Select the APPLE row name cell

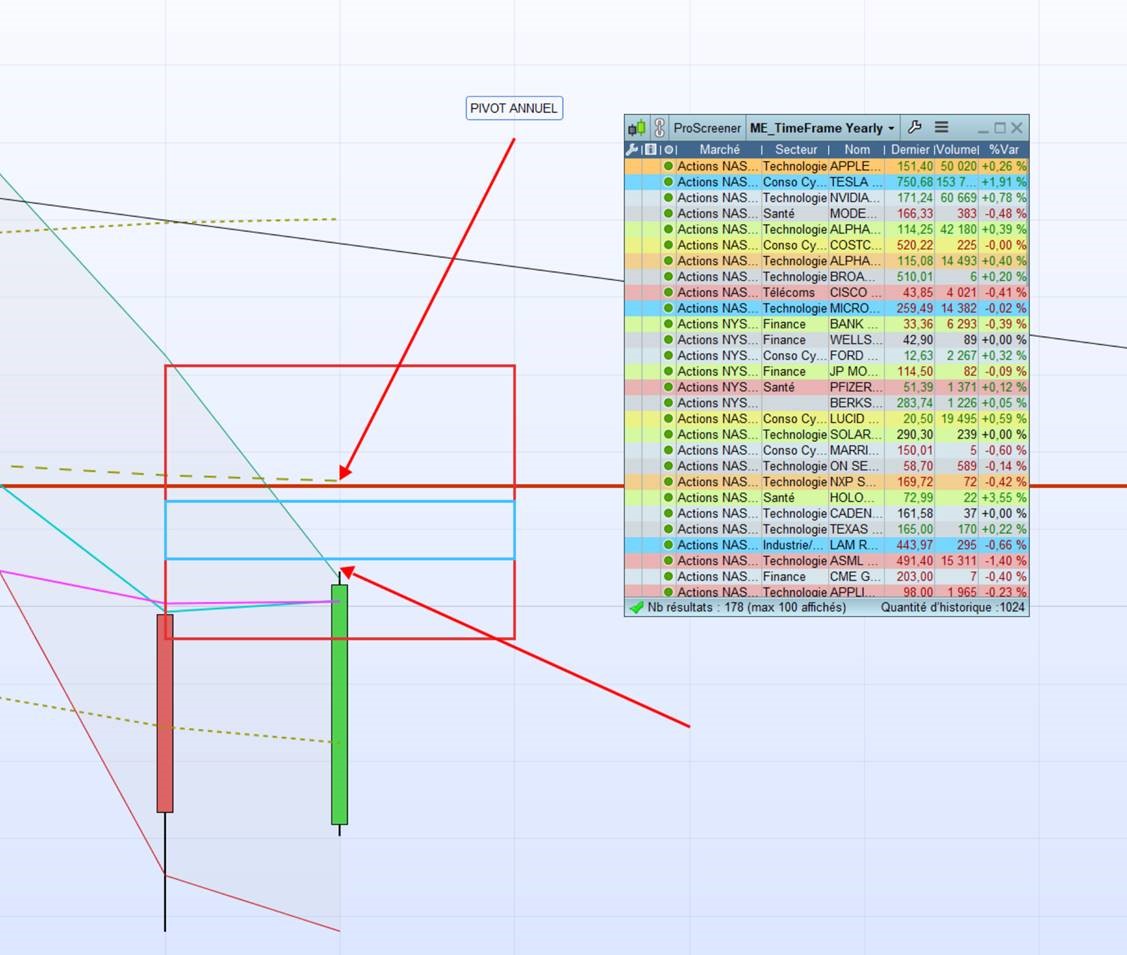855,166
